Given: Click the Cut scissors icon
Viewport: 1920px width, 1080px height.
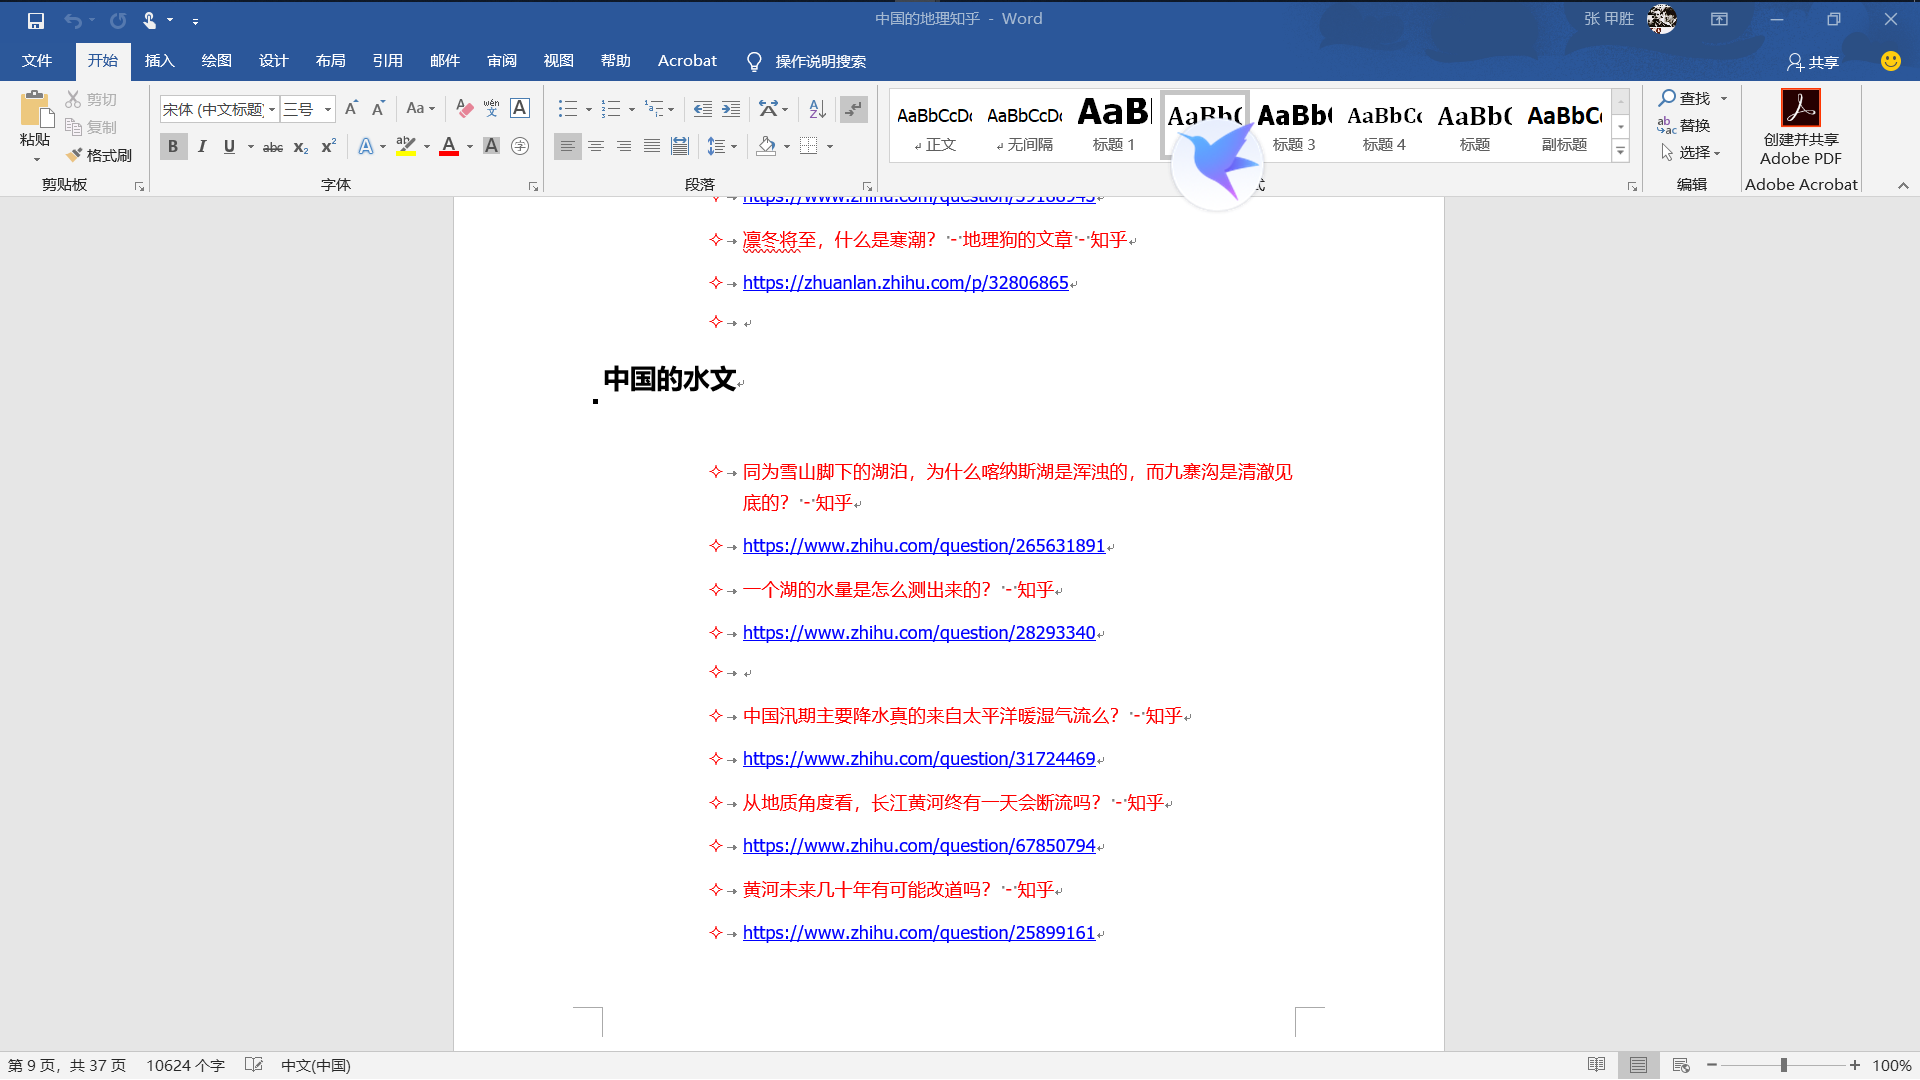Looking at the screenshot, I should tap(73, 99).
